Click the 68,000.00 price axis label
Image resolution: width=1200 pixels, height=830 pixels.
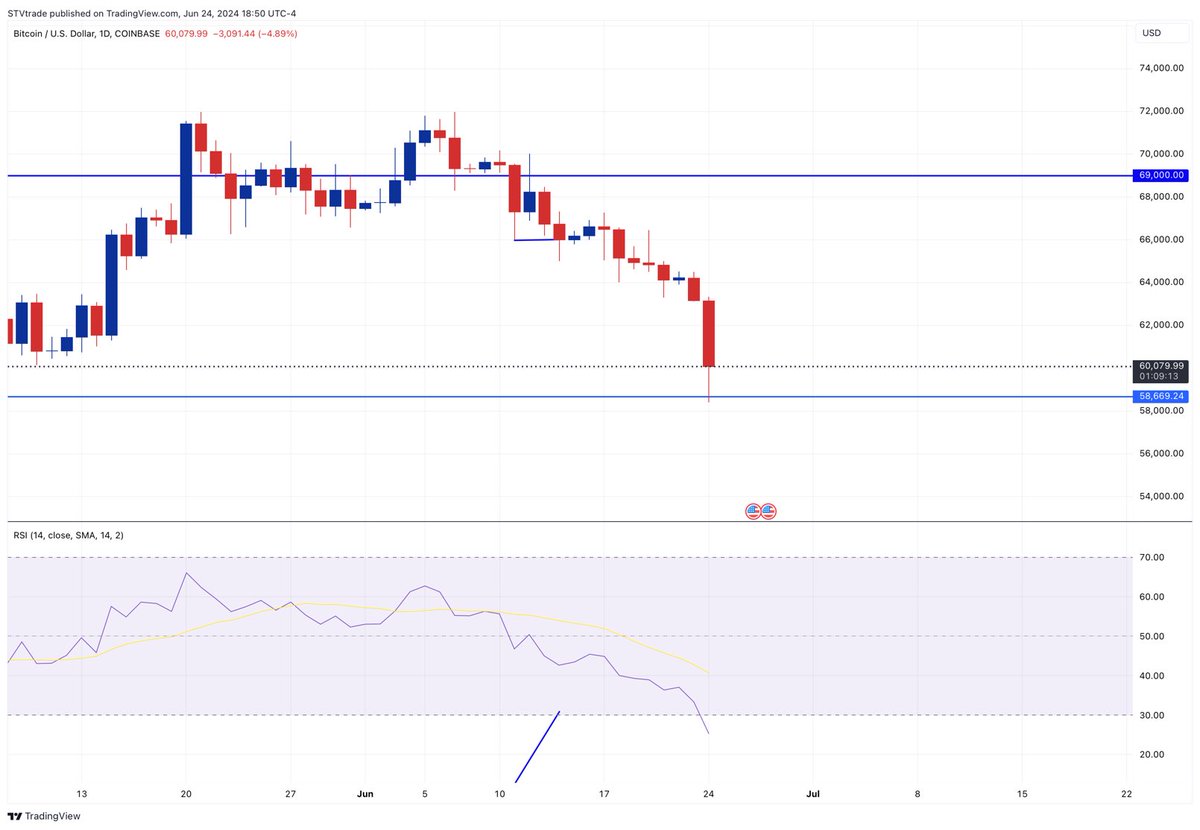click(x=1162, y=196)
